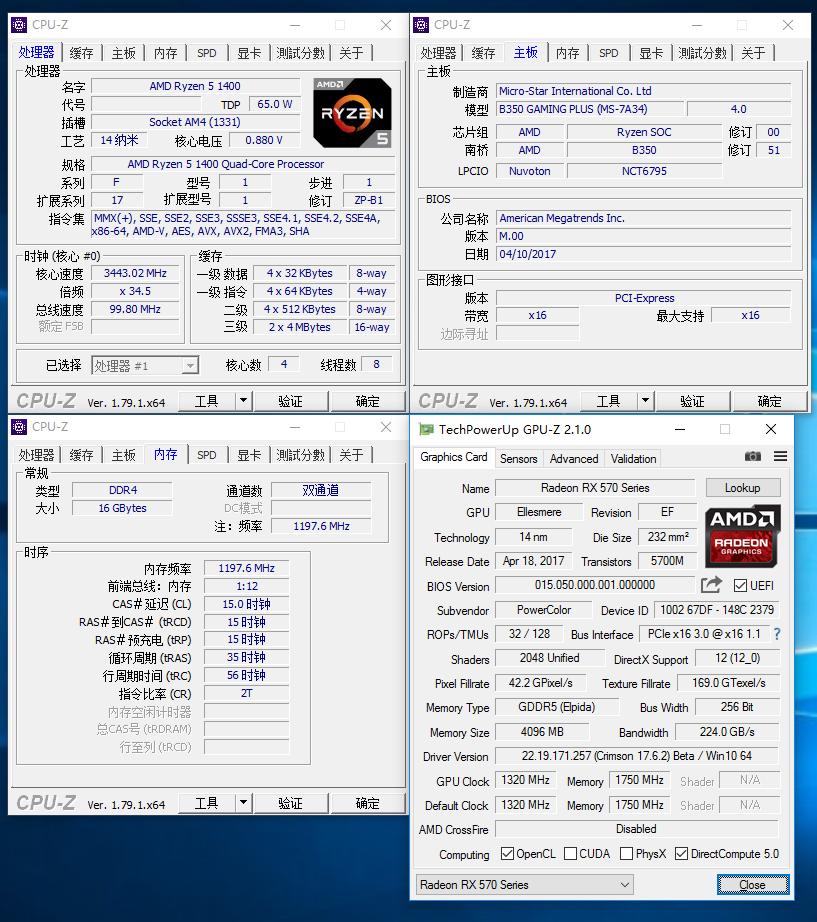Open the Validation tab in GPU-Z
Screen dimensions: 817x922
click(x=632, y=457)
